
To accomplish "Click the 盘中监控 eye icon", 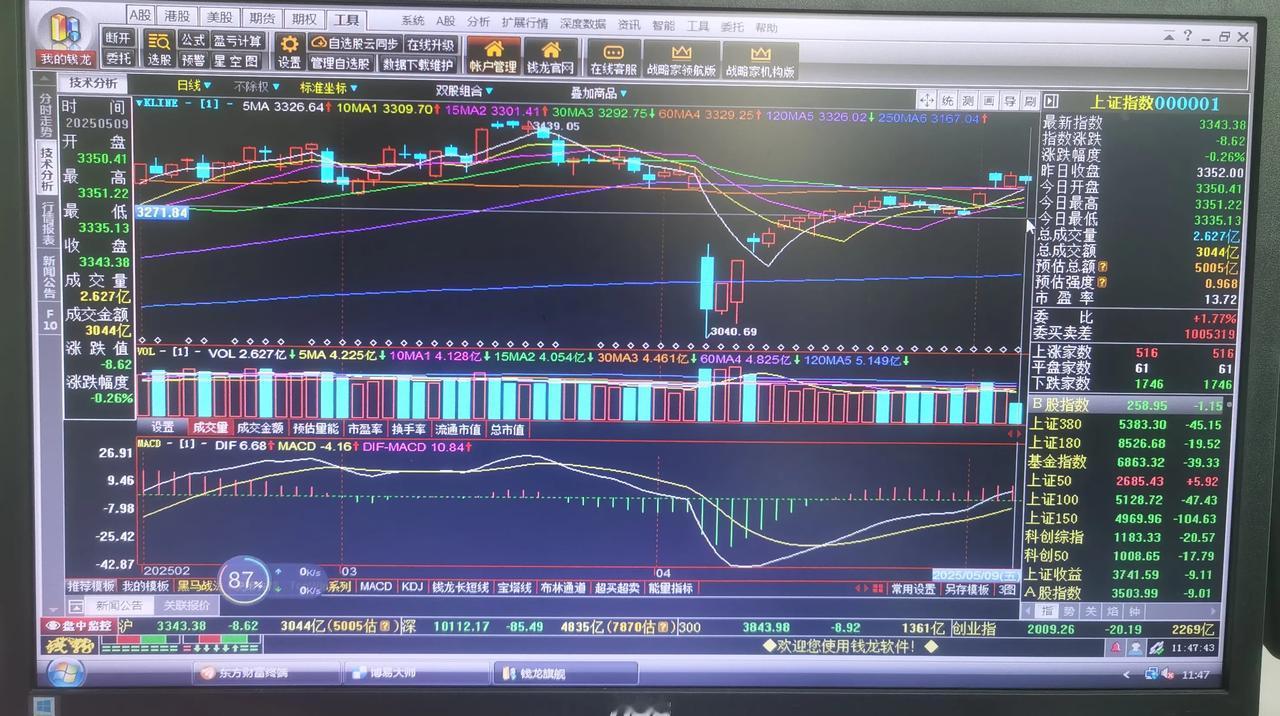I will coord(52,626).
